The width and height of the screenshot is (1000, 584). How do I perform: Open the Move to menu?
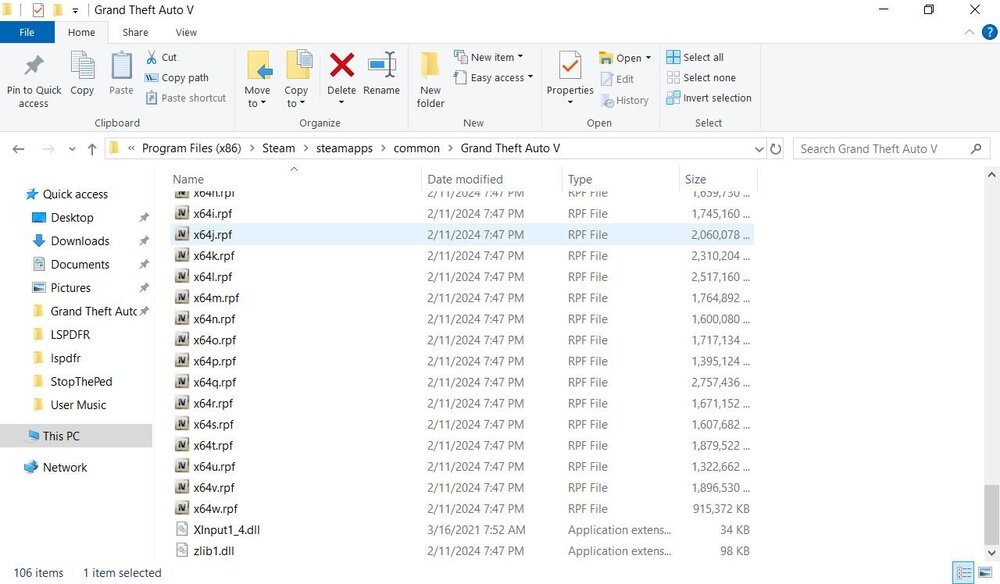[x=258, y=79]
